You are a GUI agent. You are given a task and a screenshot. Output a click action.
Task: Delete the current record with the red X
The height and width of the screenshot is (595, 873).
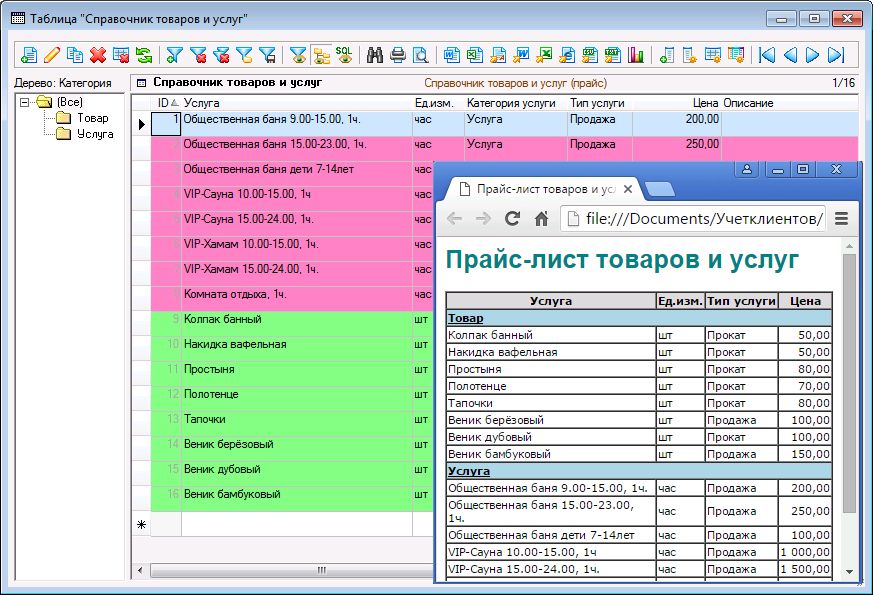point(98,55)
